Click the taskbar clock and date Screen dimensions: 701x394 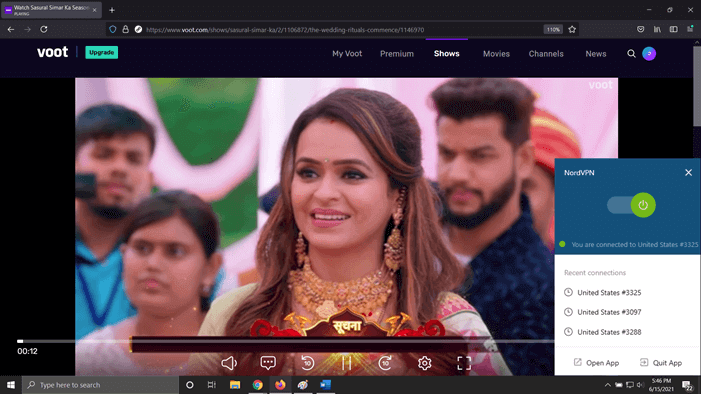click(661, 385)
